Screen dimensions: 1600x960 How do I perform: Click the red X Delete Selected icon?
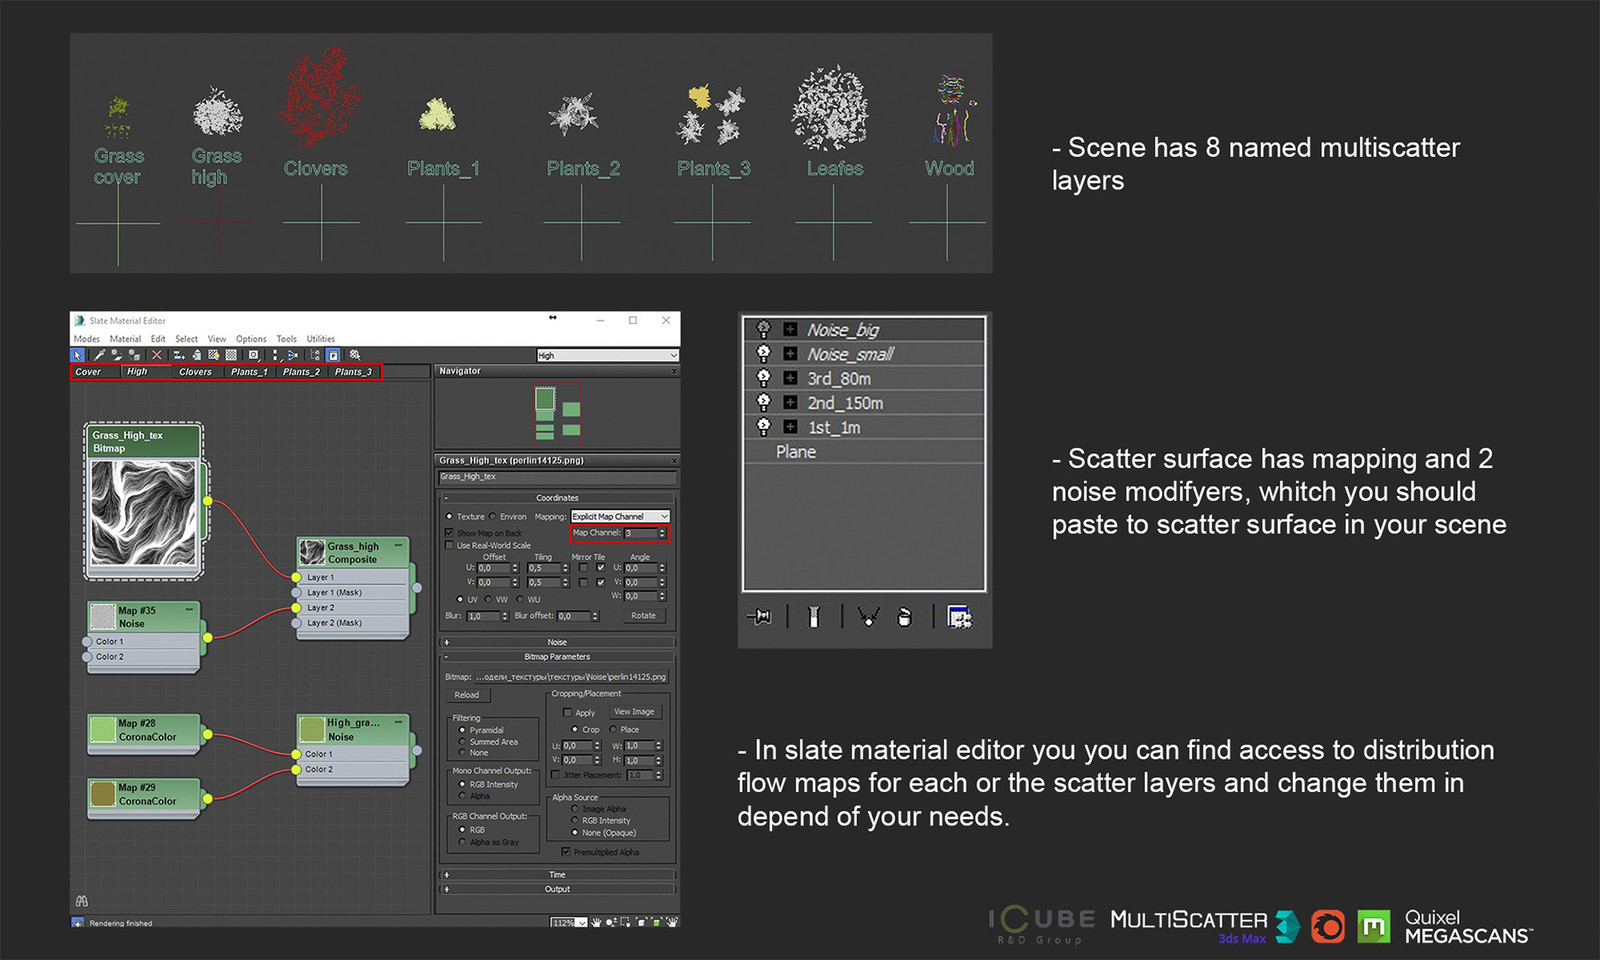(156, 355)
